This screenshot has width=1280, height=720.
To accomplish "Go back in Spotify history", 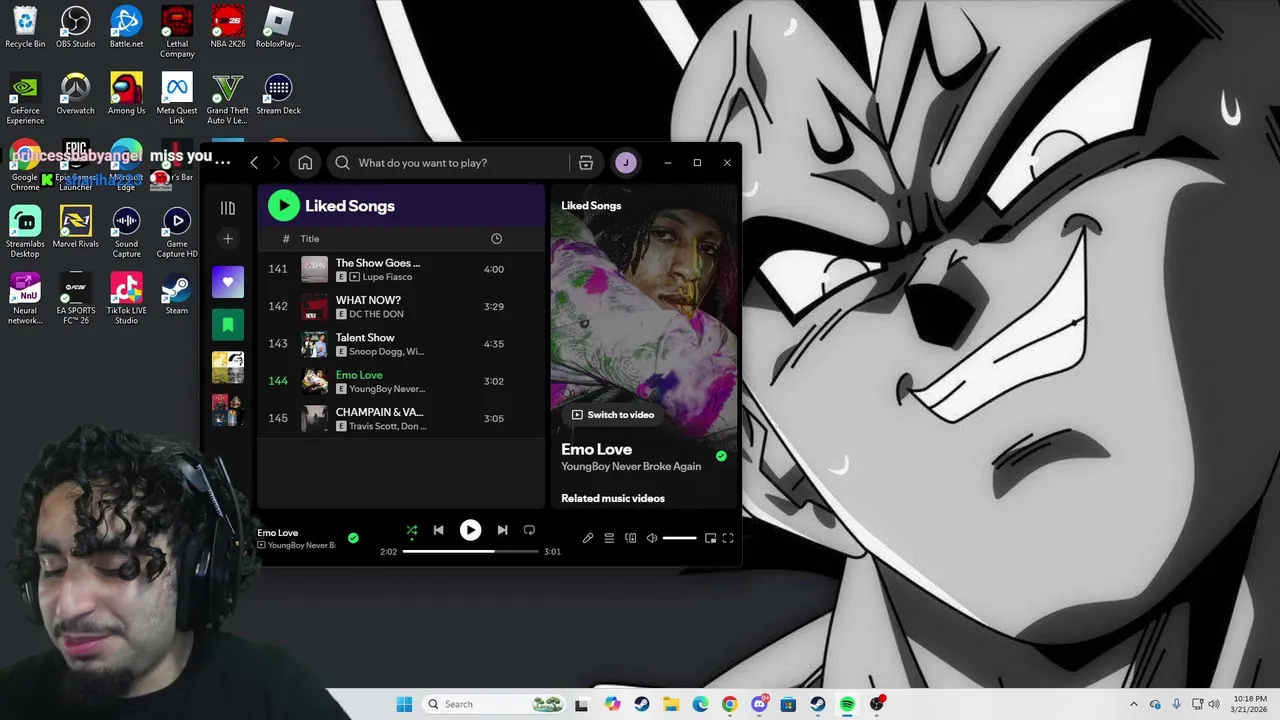I will [x=254, y=163].
